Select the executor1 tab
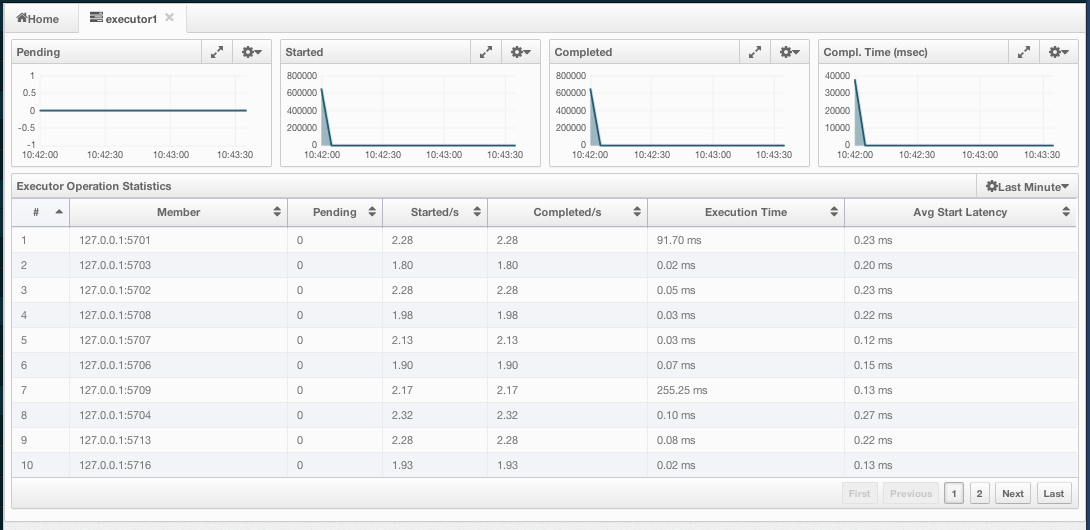 click(123, 19)
